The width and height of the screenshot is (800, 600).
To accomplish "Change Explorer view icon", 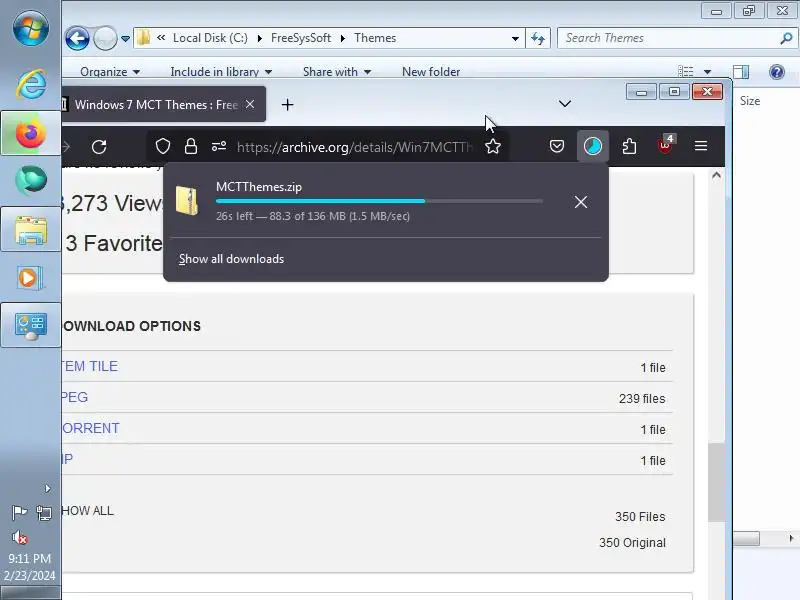I will tap(685, 72).
